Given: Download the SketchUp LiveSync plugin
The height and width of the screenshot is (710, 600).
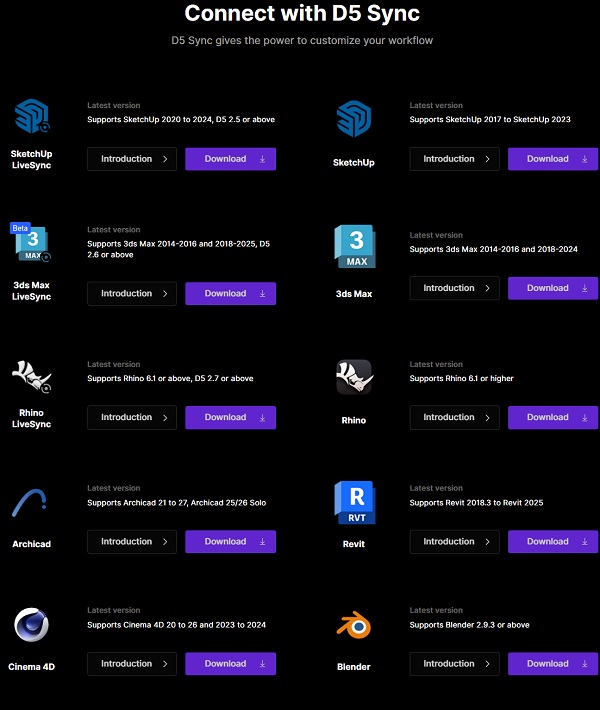Looking at the screenshot, I should click(x=230, y=159).
